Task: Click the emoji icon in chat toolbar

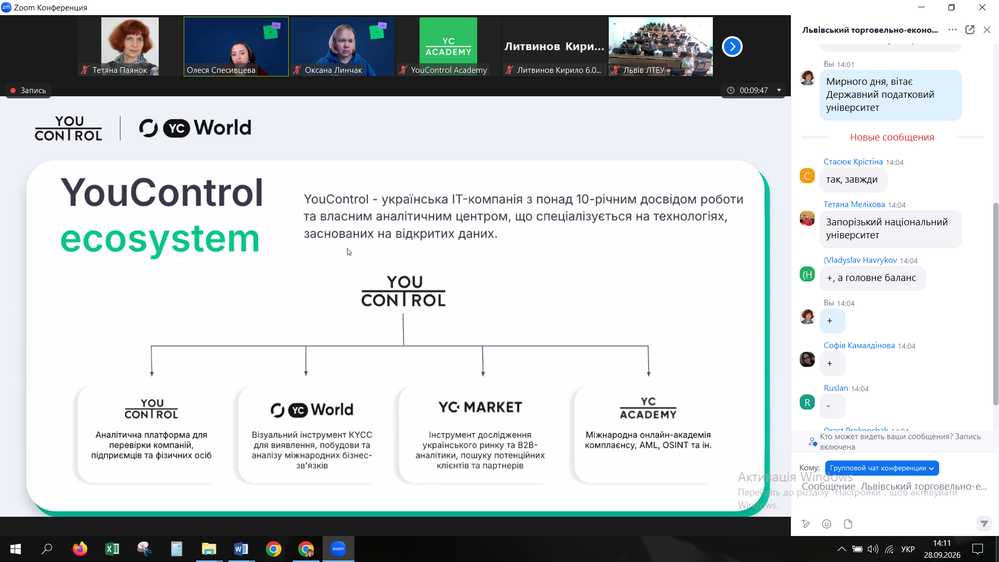Action: (x=826, y=524)
